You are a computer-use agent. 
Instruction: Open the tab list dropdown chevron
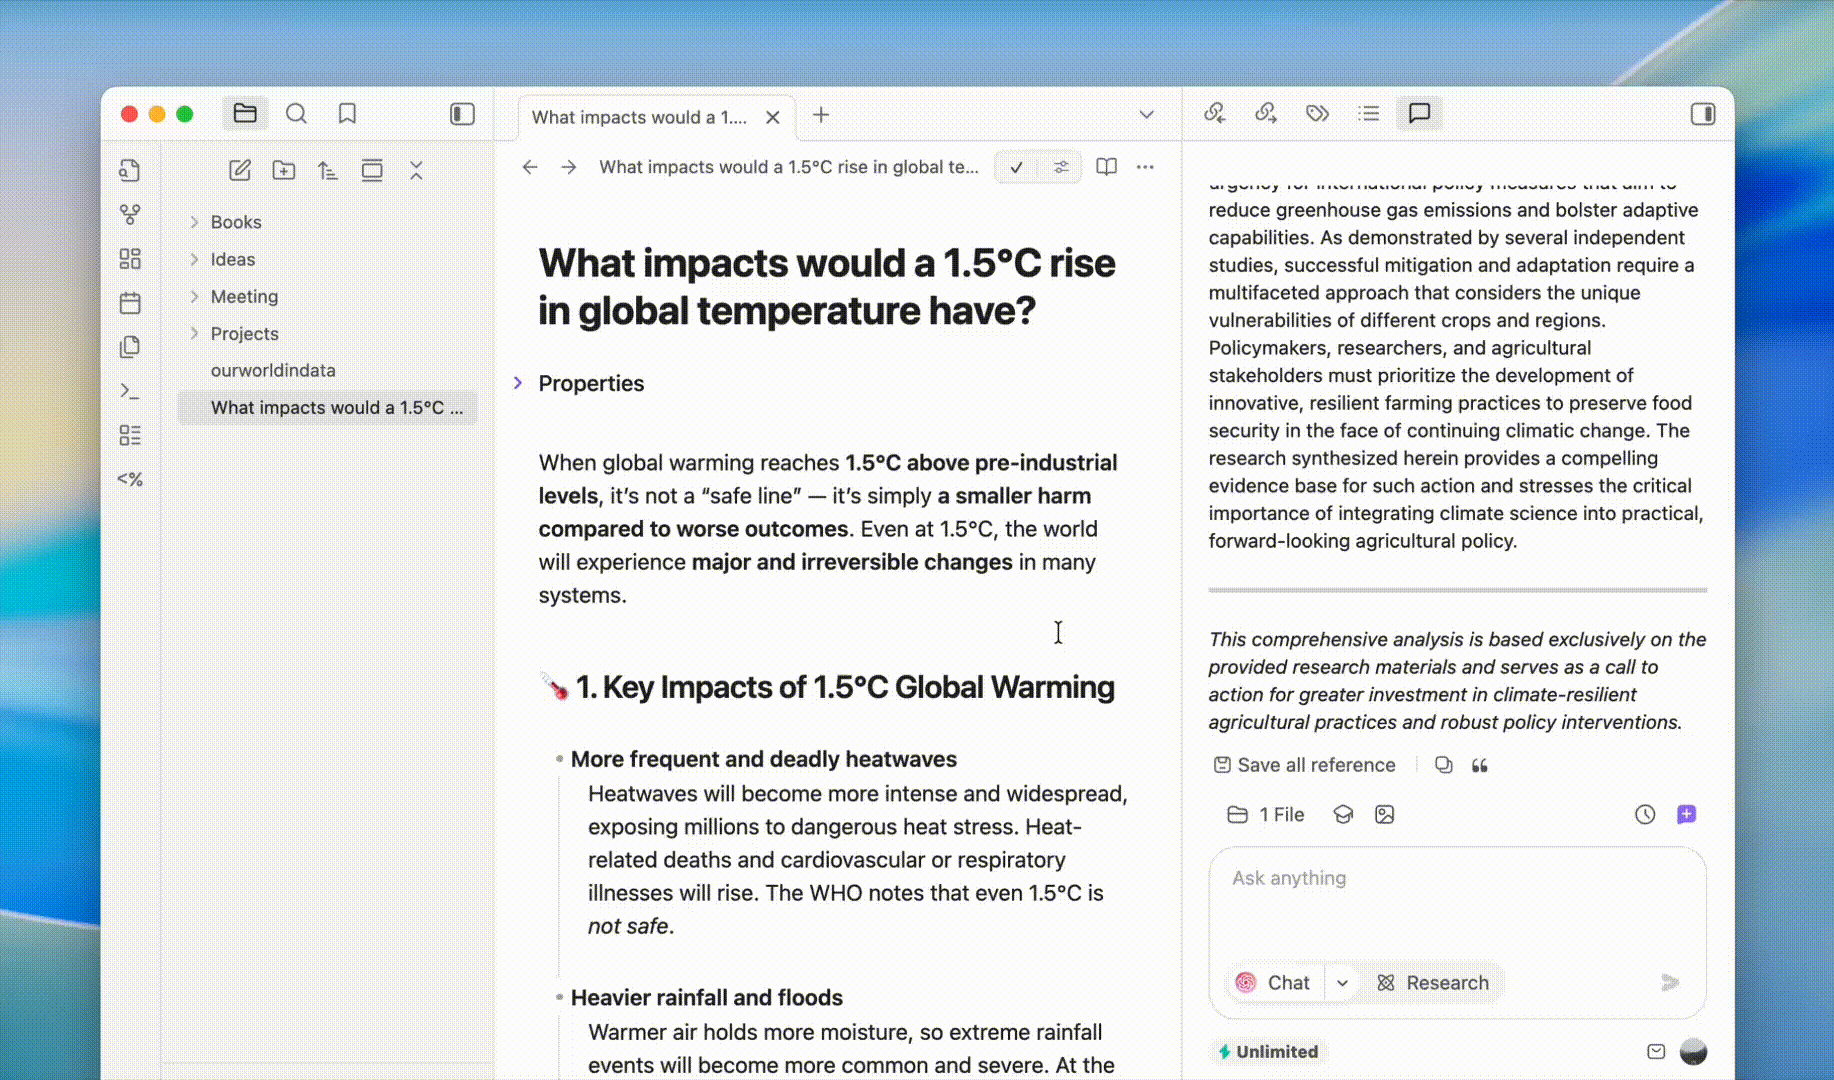click(x=1147, y=115)
